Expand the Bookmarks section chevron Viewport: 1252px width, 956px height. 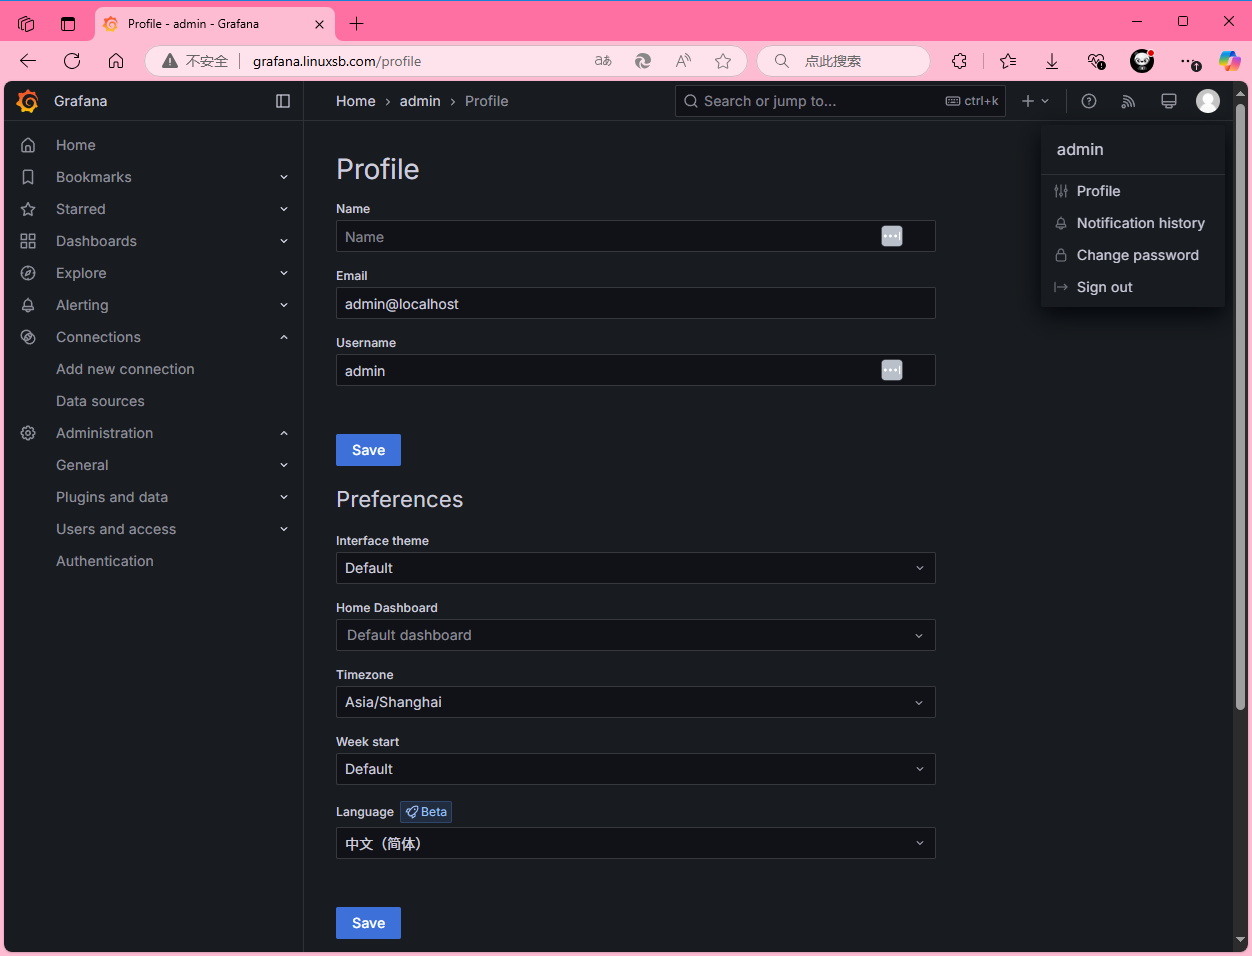284,177
